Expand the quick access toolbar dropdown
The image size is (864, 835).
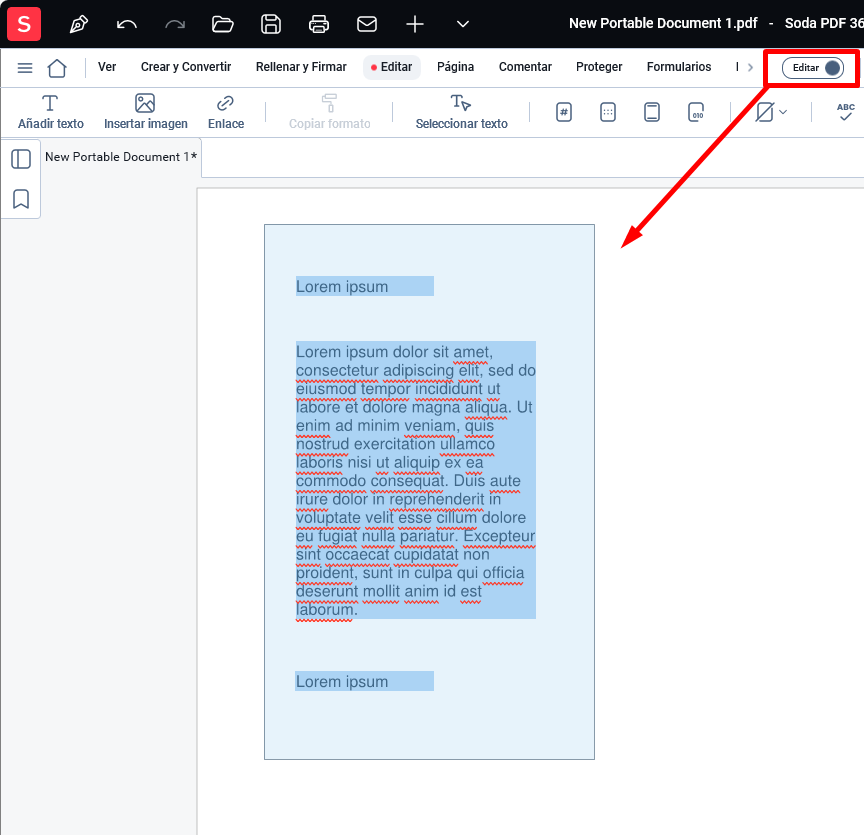tap(463, 24)
